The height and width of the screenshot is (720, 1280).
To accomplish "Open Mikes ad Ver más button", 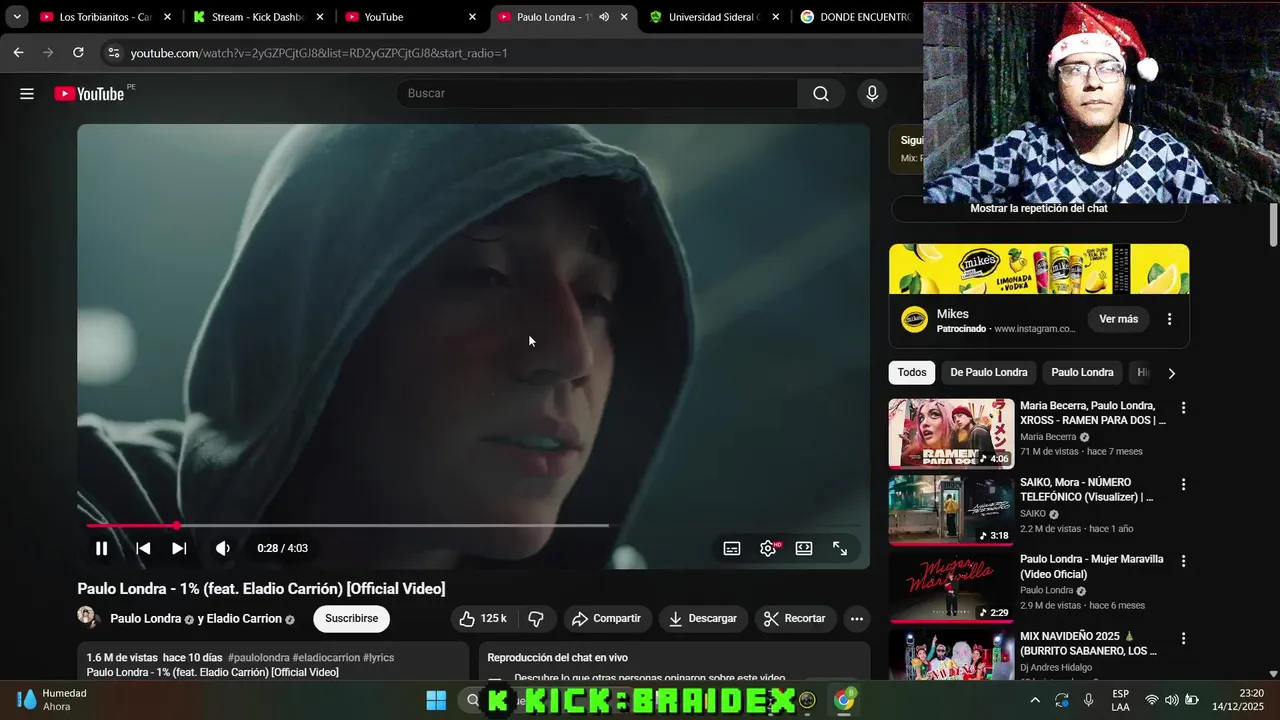I will tap(1118, 319).
